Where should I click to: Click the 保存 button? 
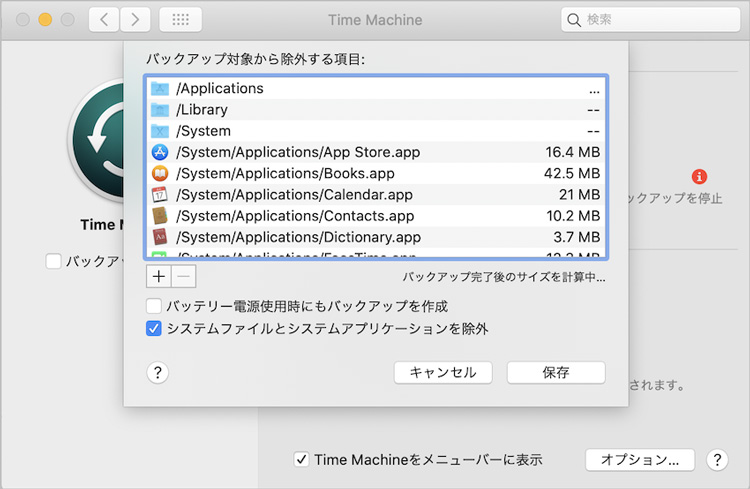click(556, 372)
